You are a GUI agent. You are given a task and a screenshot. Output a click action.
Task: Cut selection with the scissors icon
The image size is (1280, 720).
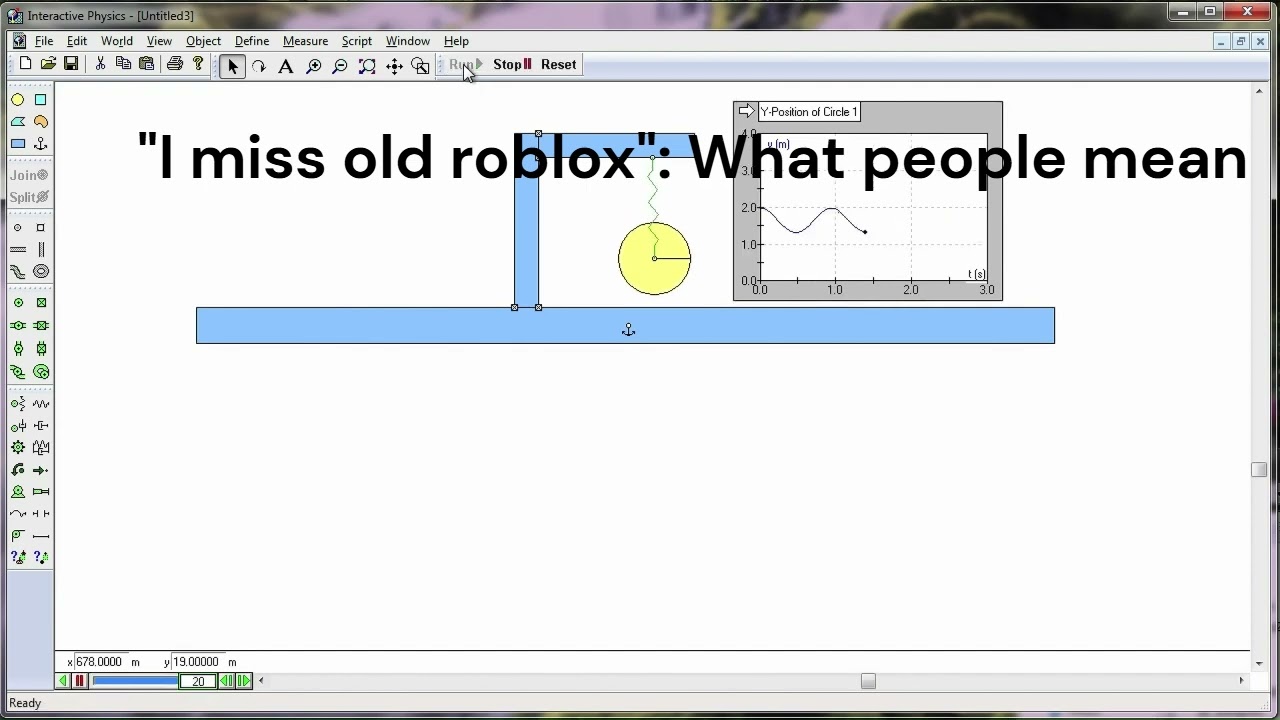[x=100, y=64]
